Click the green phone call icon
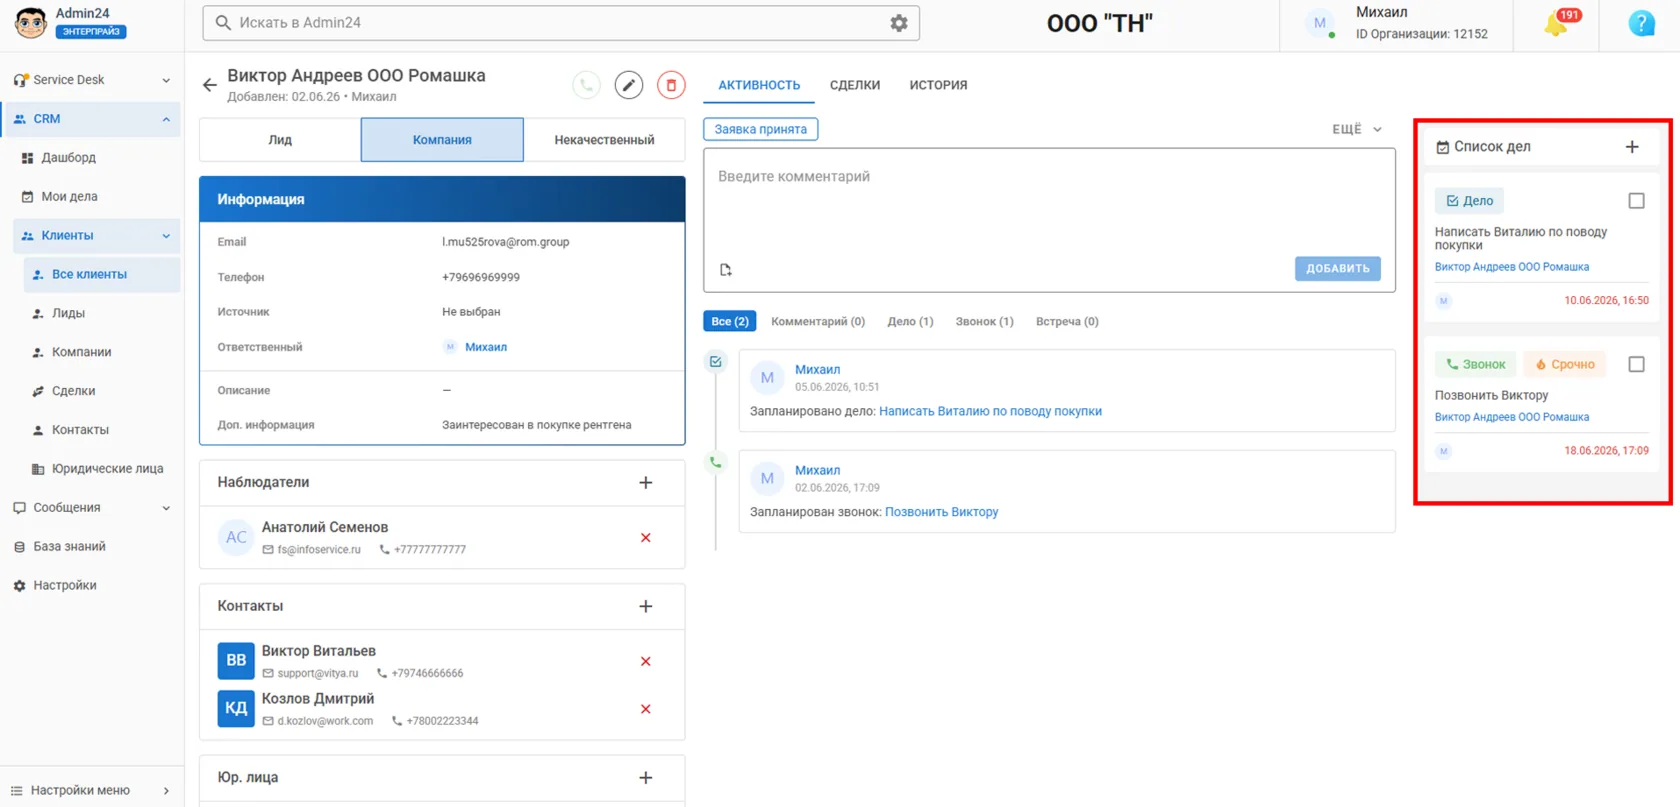The image size is (1680, 807). click(x=587, y=85)
